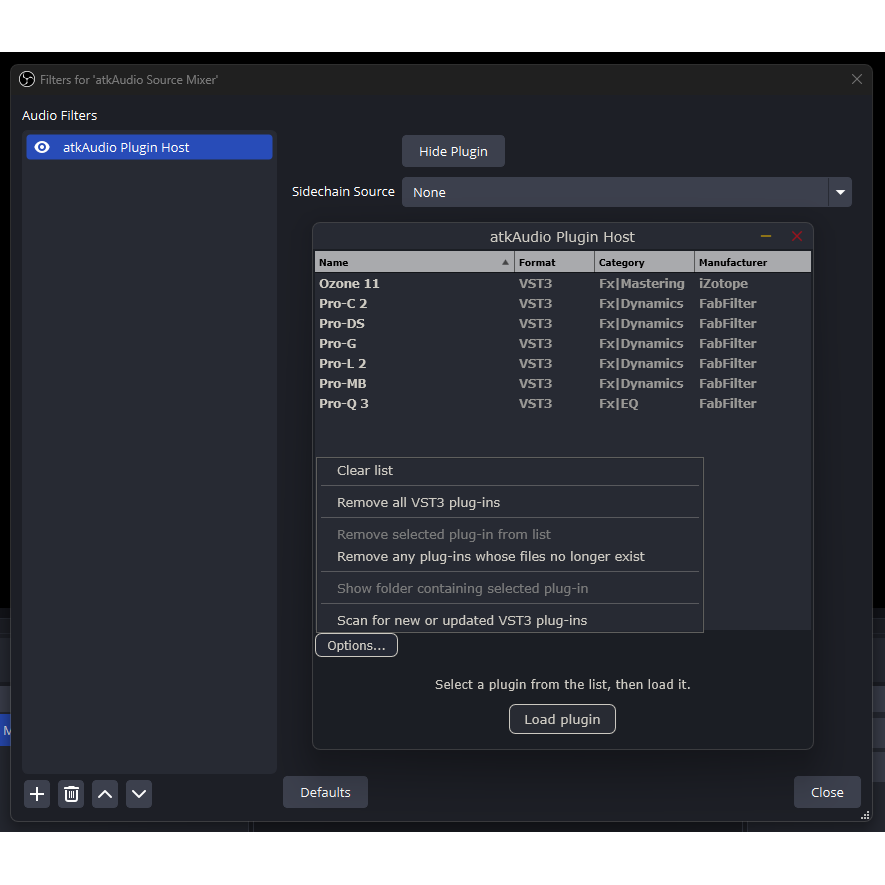Viewport: 885px width, 885px height.
Task: Delete selected filter with trash icon
Action: point(71,794)
